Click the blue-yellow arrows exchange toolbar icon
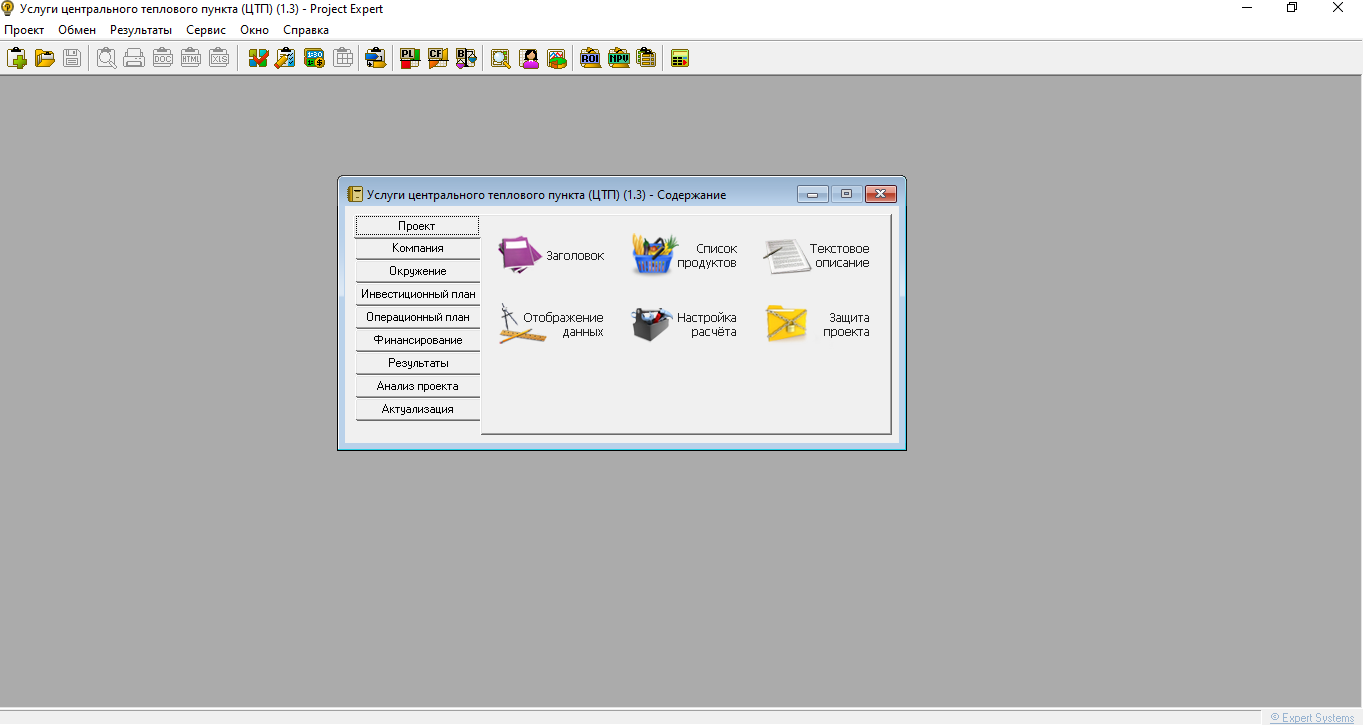 click(x=375, y=58)
